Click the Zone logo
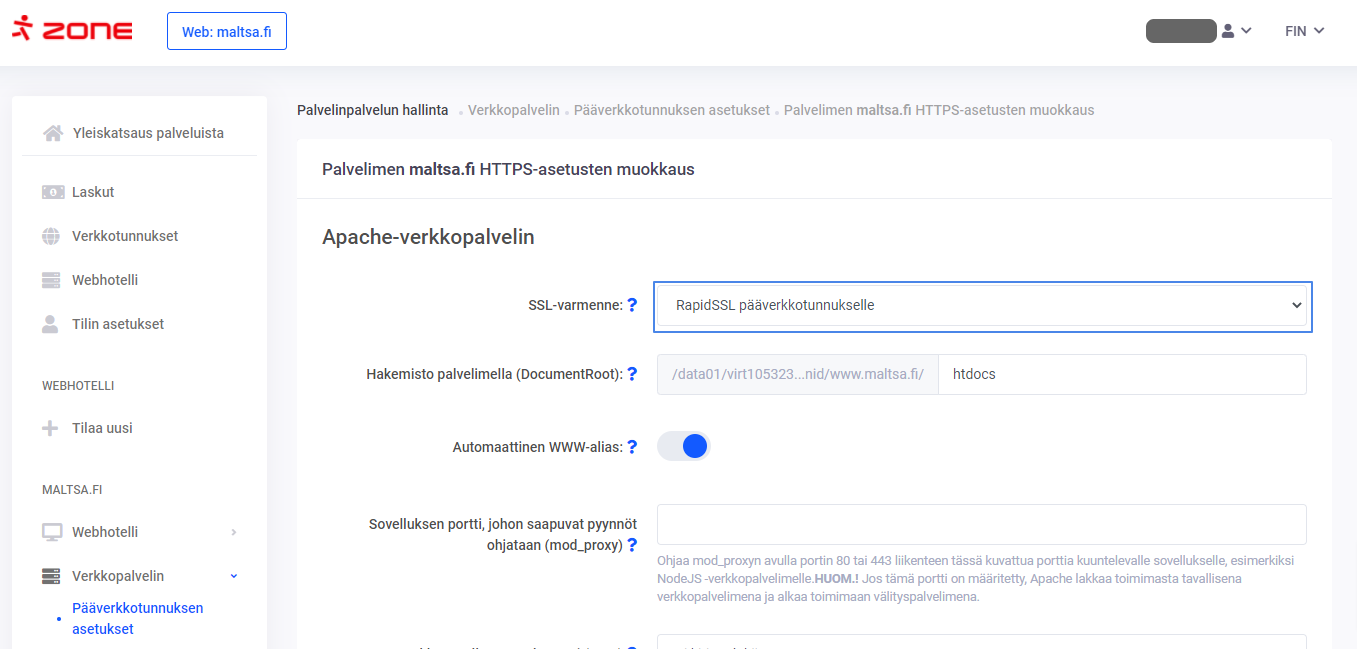 72,30
